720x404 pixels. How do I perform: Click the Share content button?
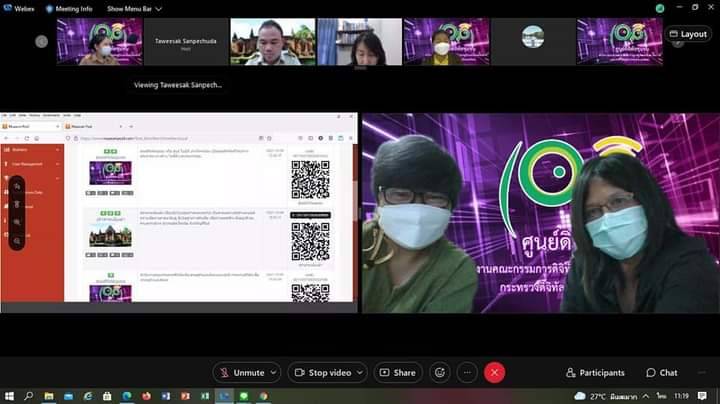(398, 372)
